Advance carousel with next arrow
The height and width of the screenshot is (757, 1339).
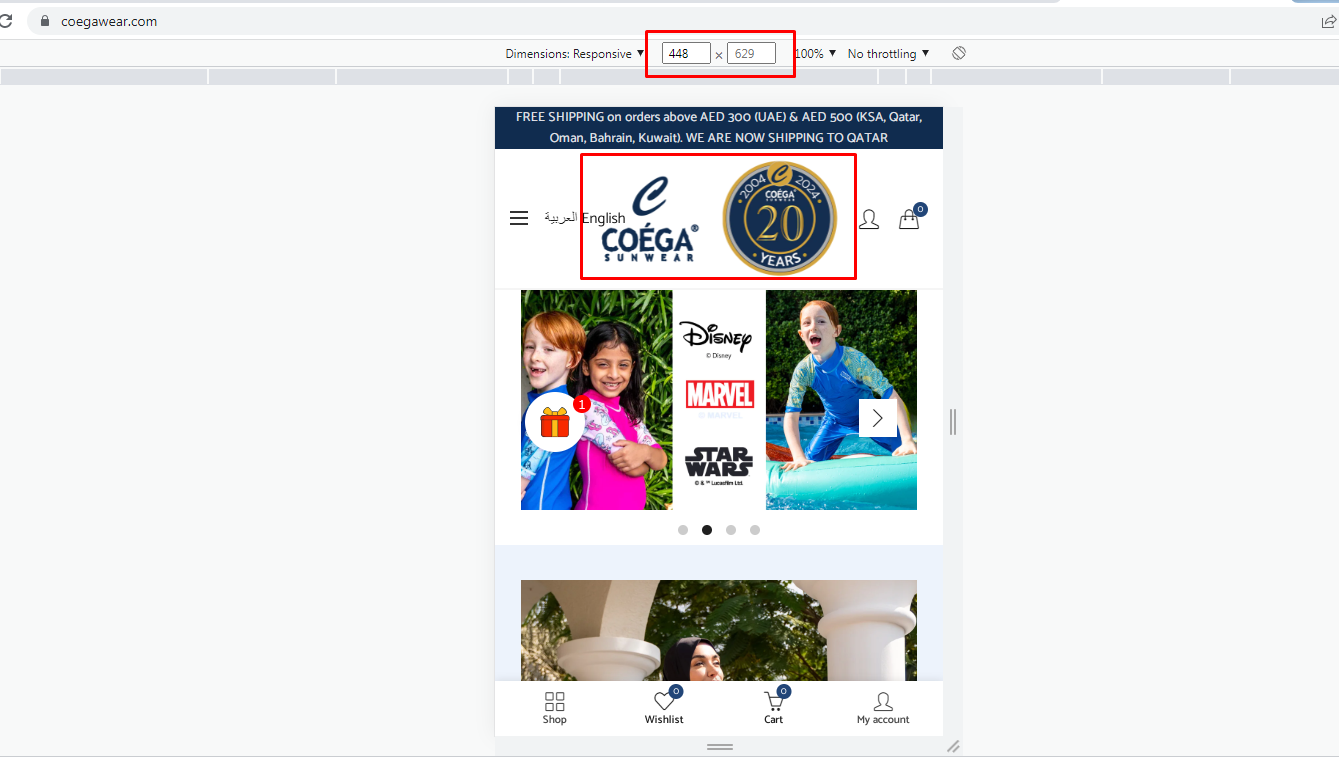[877, 418]
